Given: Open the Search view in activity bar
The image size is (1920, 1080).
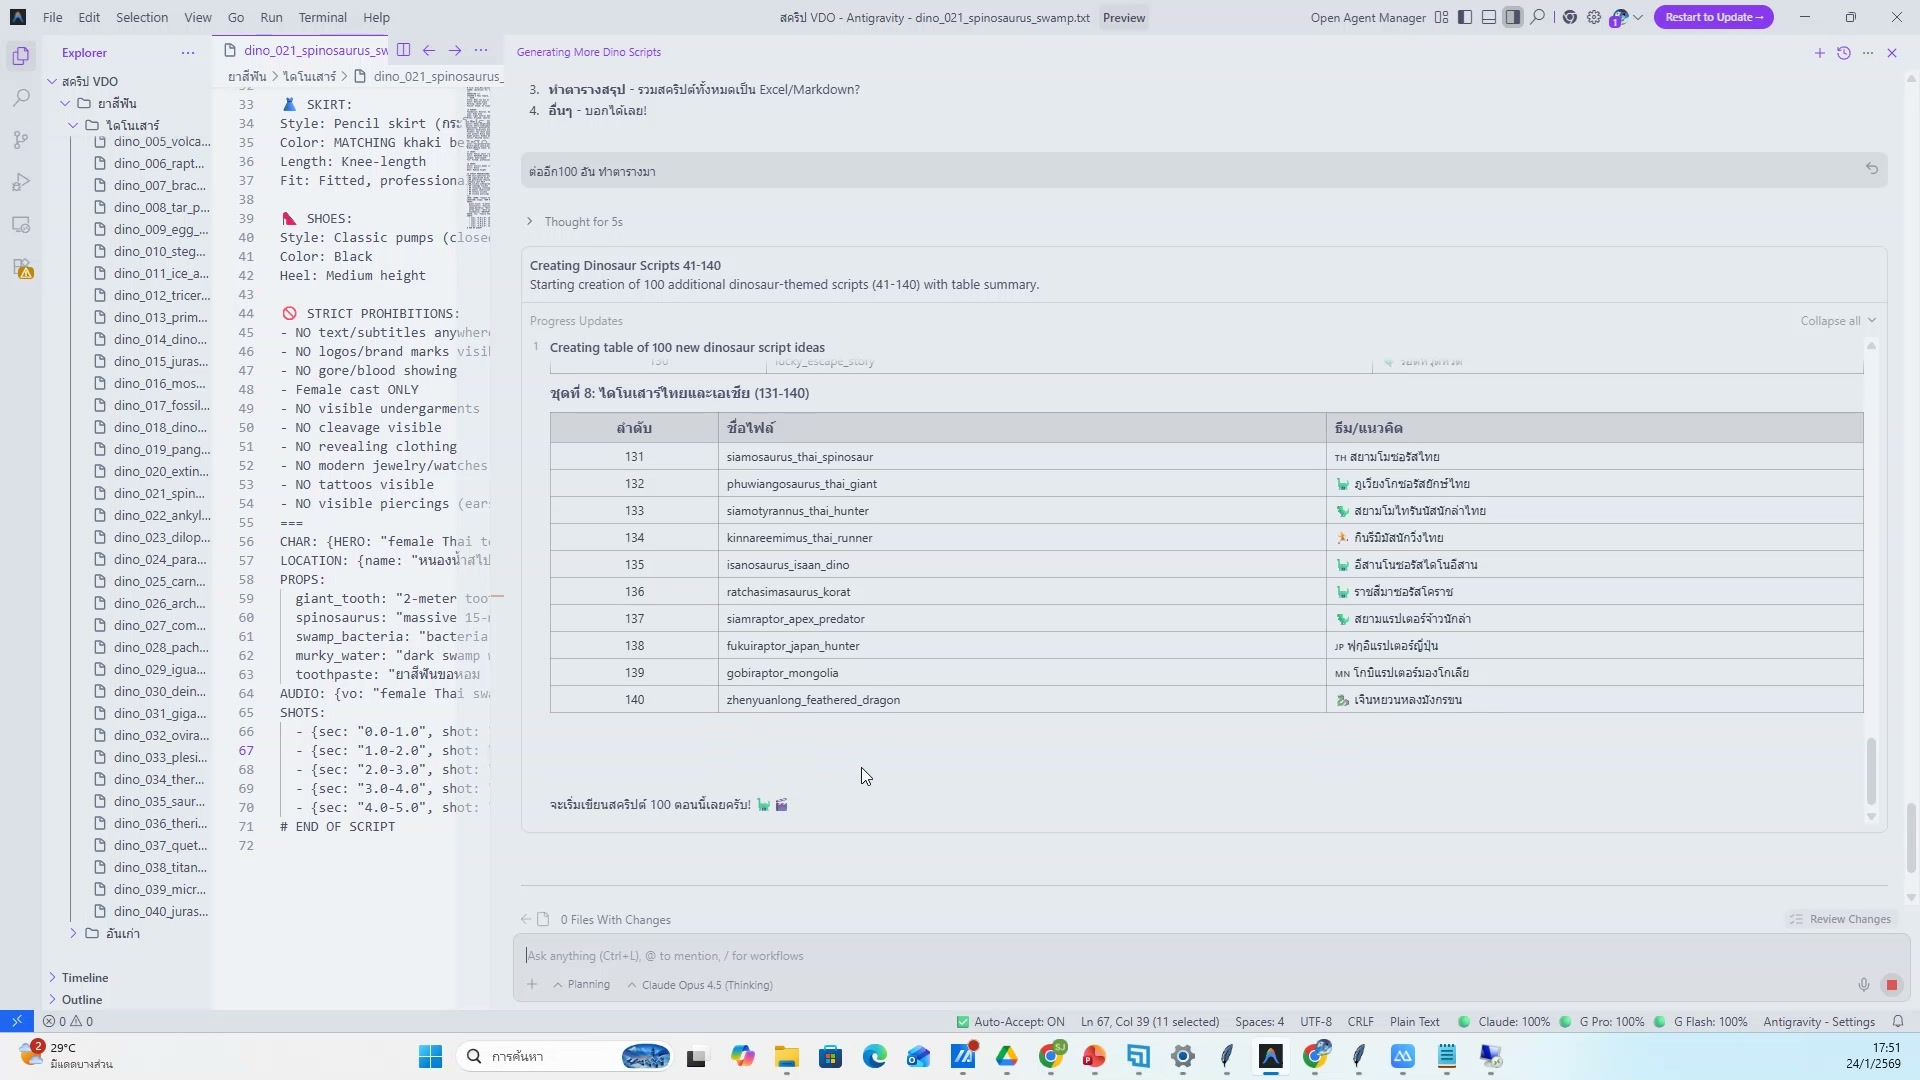Looking at the screenshot, I should click(x=21, y=98).
